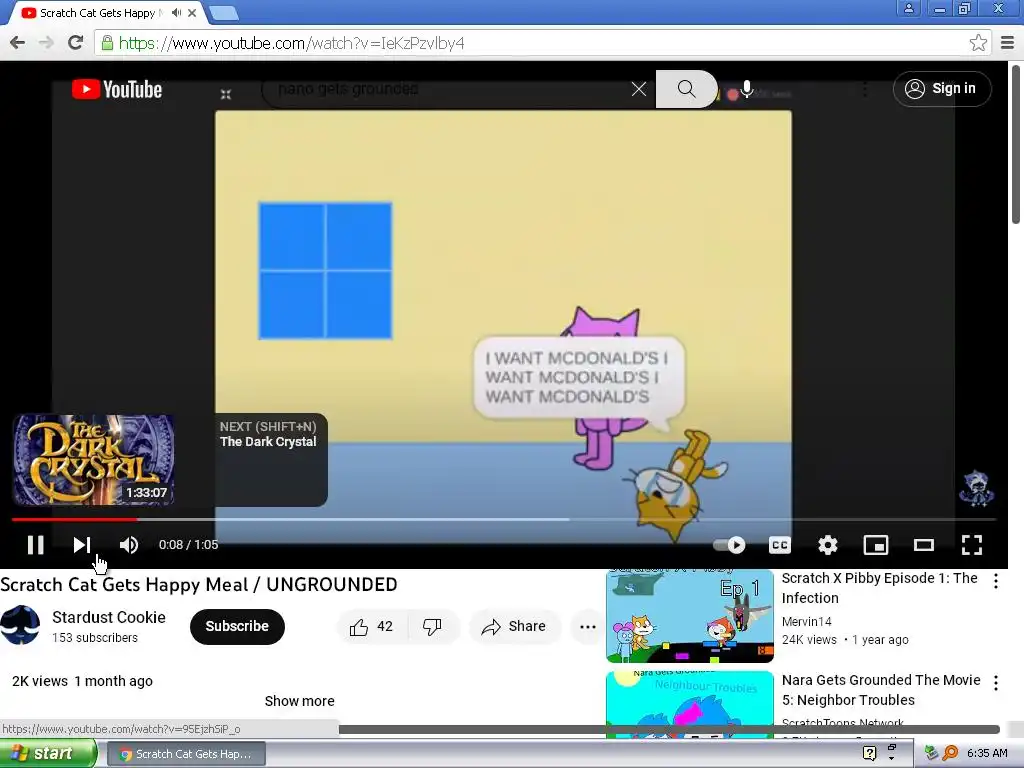This screenshot has height=768, width=1024.
Task: Open options menu for Nara Gets Grounded
Action: pos(996,683)
